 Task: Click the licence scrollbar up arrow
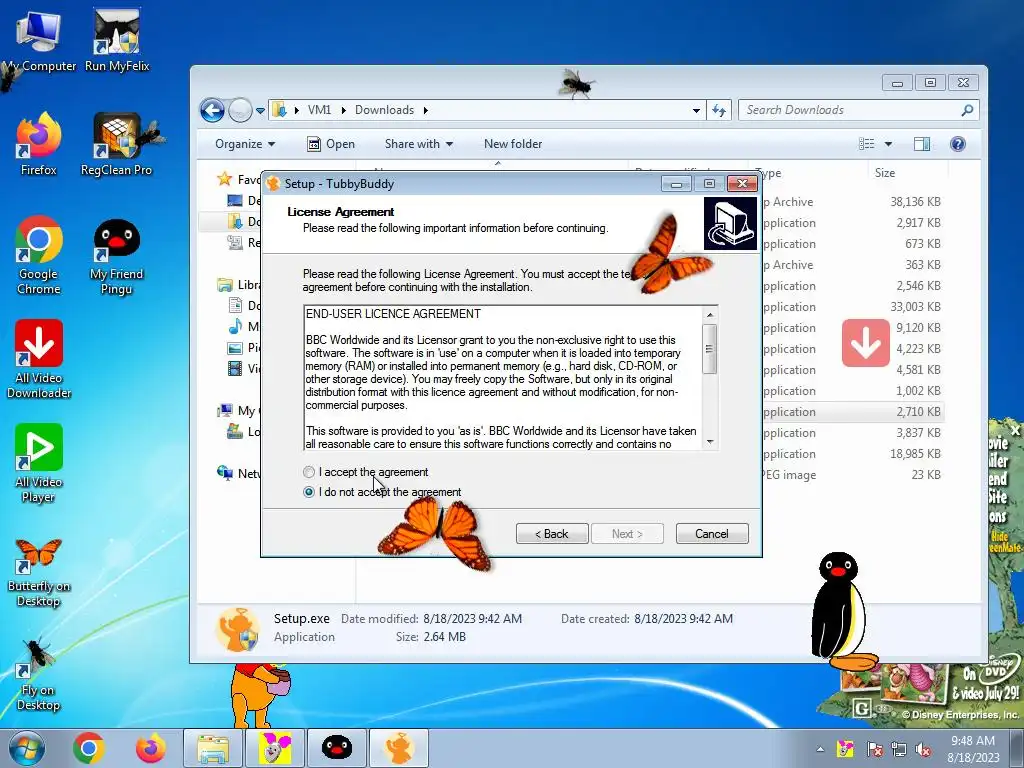click(x=710, y=315)
